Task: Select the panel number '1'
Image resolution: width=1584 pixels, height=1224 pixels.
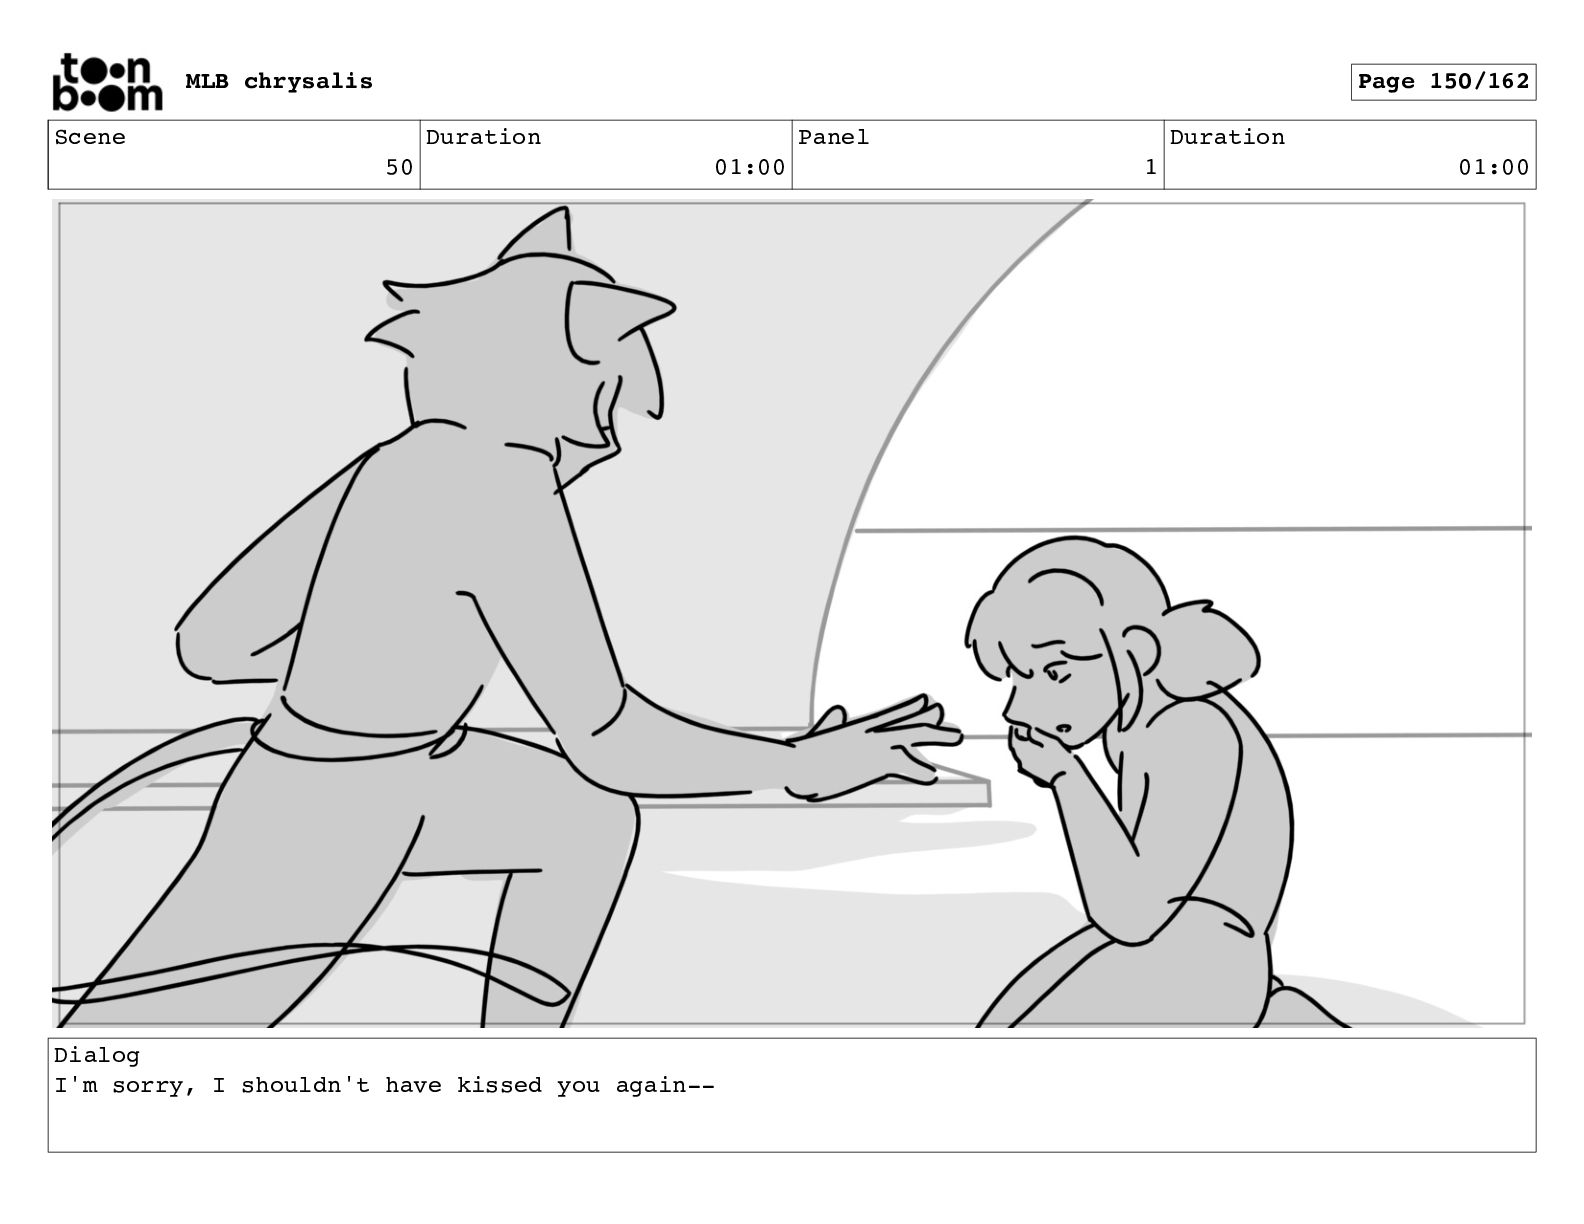Action: click(x=1150, y=167)
